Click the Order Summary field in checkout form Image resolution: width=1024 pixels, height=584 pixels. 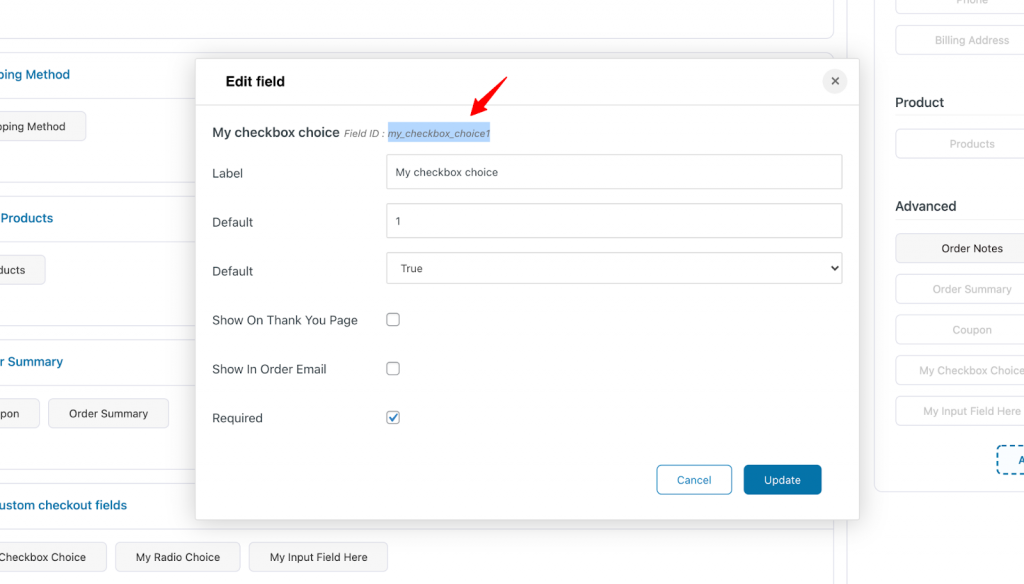(108, 414)
